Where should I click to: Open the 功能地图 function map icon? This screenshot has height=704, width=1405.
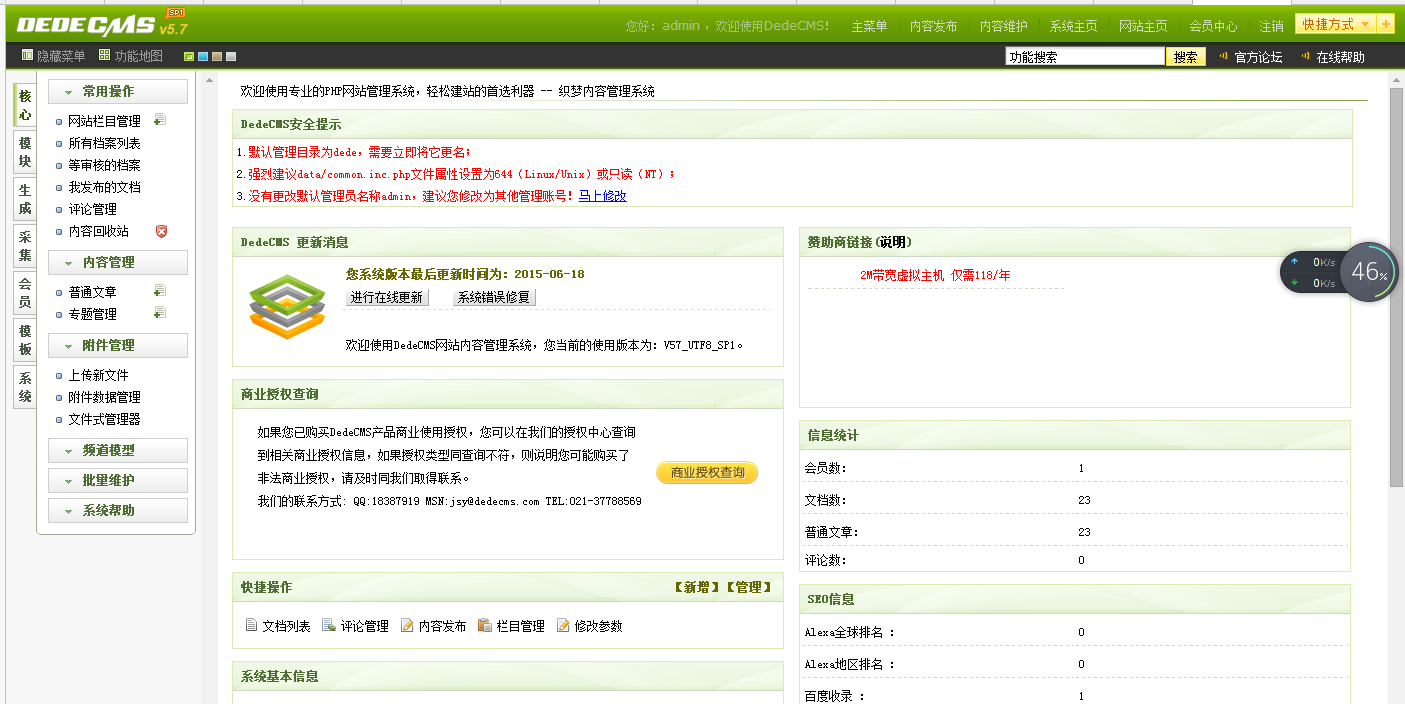click(x=105, y=55)
